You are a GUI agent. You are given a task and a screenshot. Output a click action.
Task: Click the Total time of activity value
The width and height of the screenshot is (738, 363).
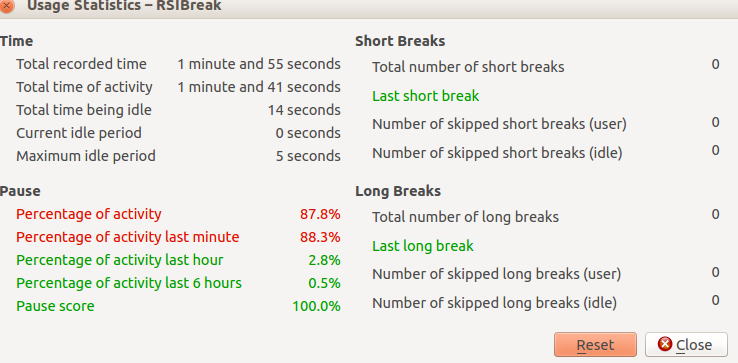coord(259,87)
